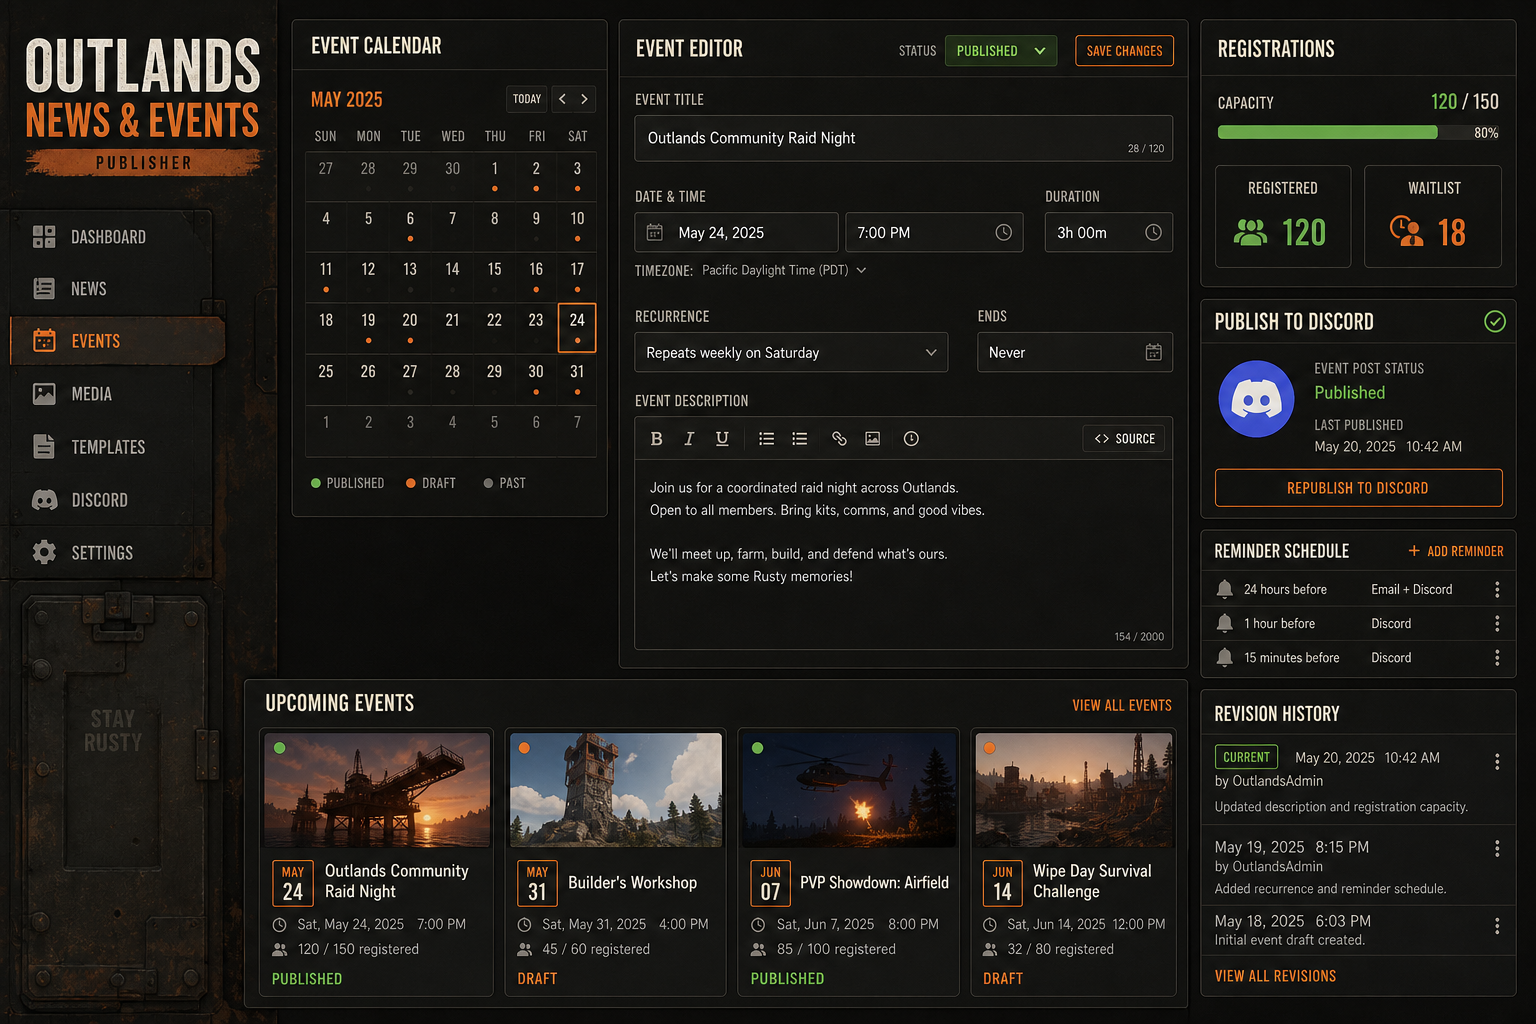
Task: Apply bold formatting in description toolbar
Action: (657, 439)
